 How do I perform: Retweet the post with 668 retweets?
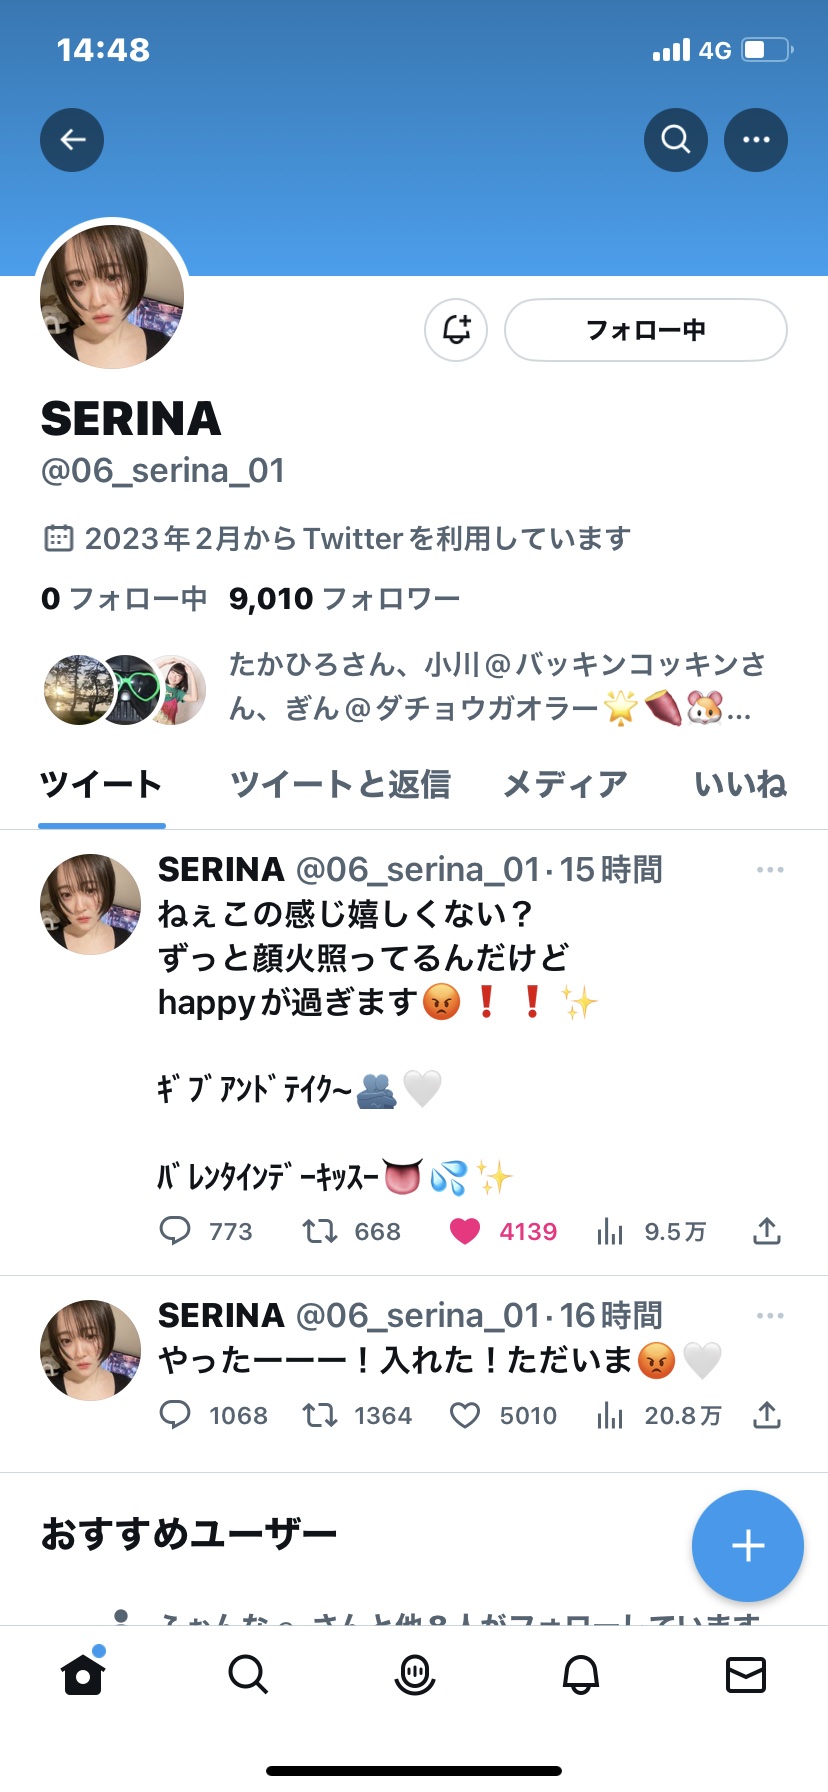pyautogui.click(x=320, y=1231)
